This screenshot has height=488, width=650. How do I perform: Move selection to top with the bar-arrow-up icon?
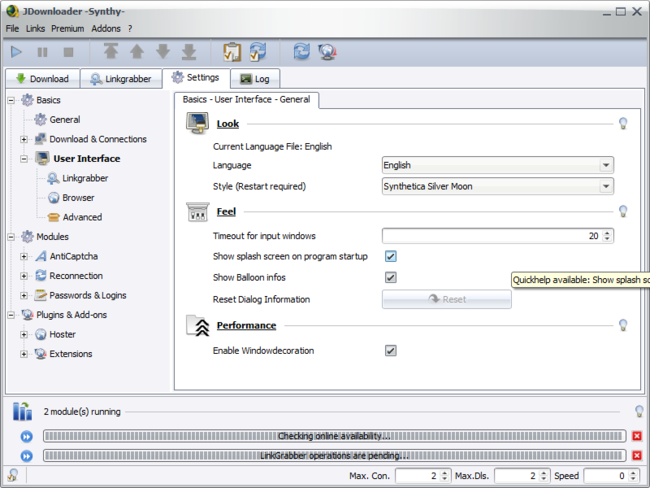(111, 51)
